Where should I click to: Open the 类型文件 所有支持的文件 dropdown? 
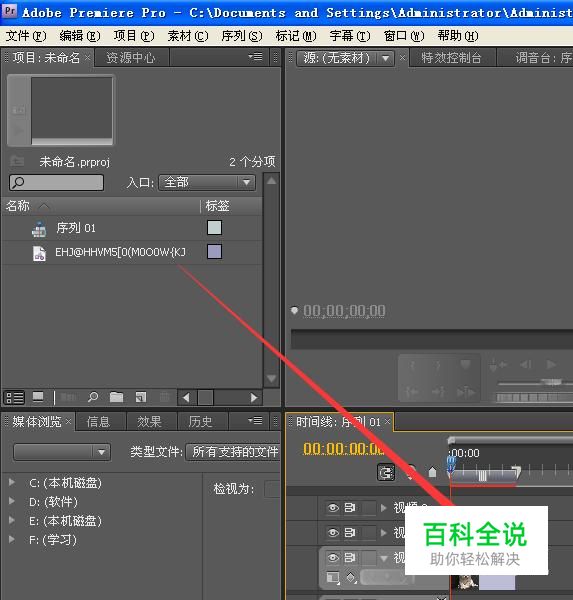(x=233, y=452)
